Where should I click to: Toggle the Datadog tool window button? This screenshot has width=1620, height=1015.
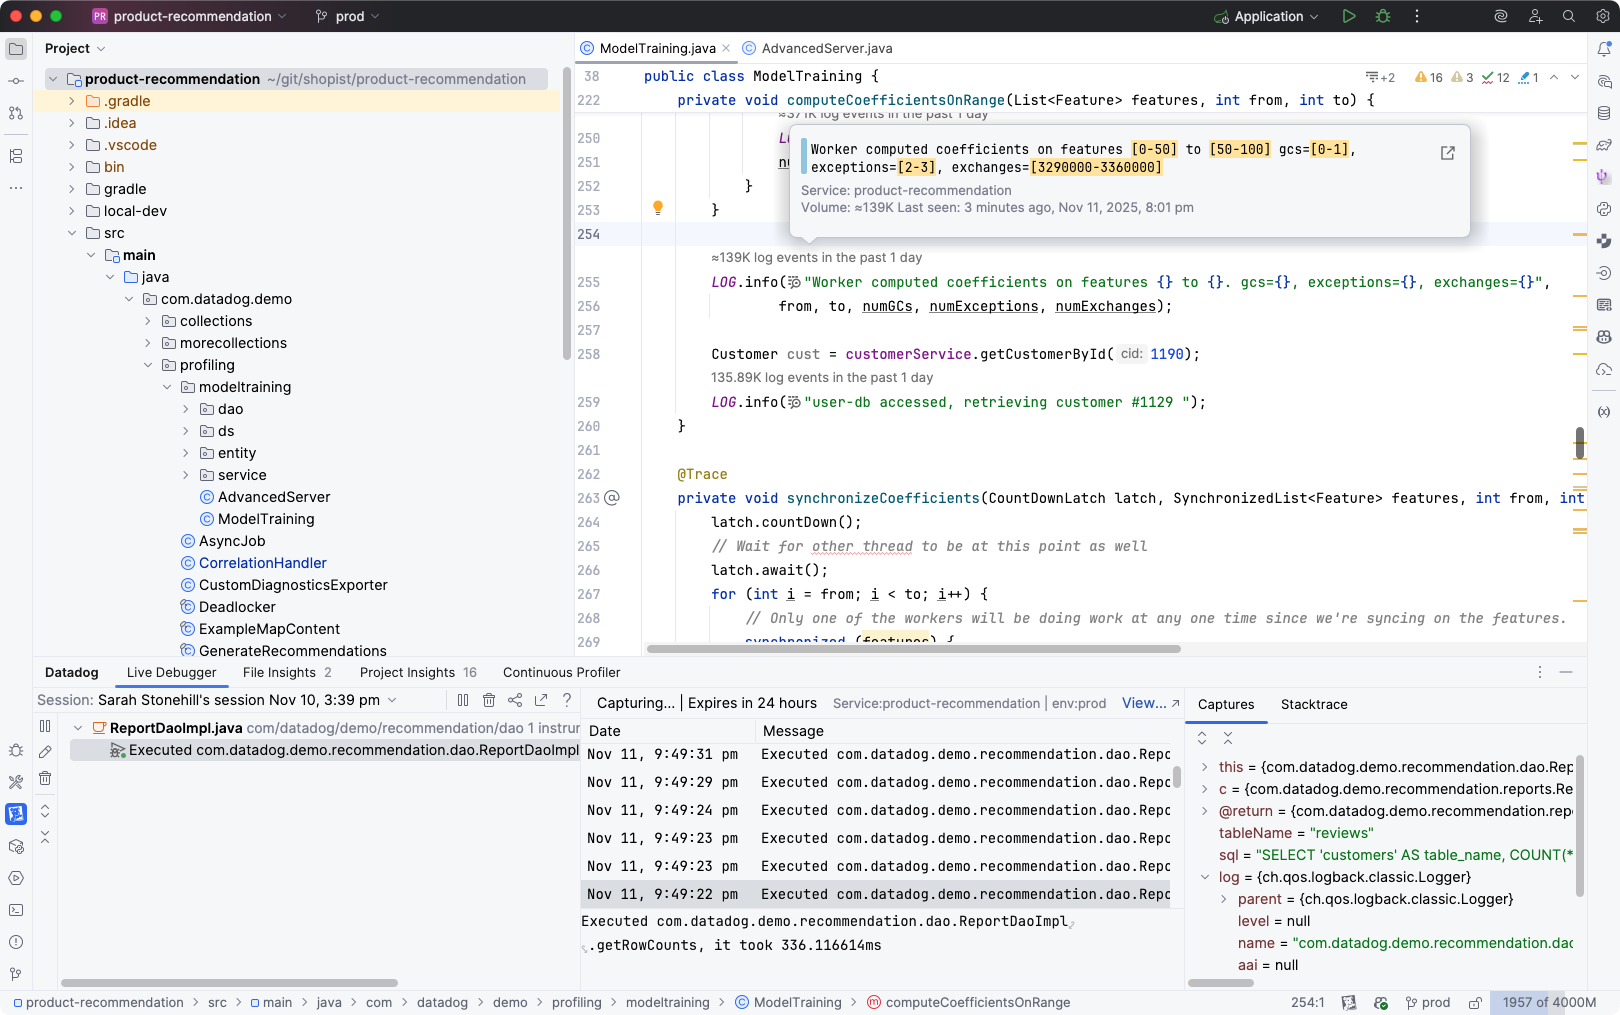coord(16,814)
